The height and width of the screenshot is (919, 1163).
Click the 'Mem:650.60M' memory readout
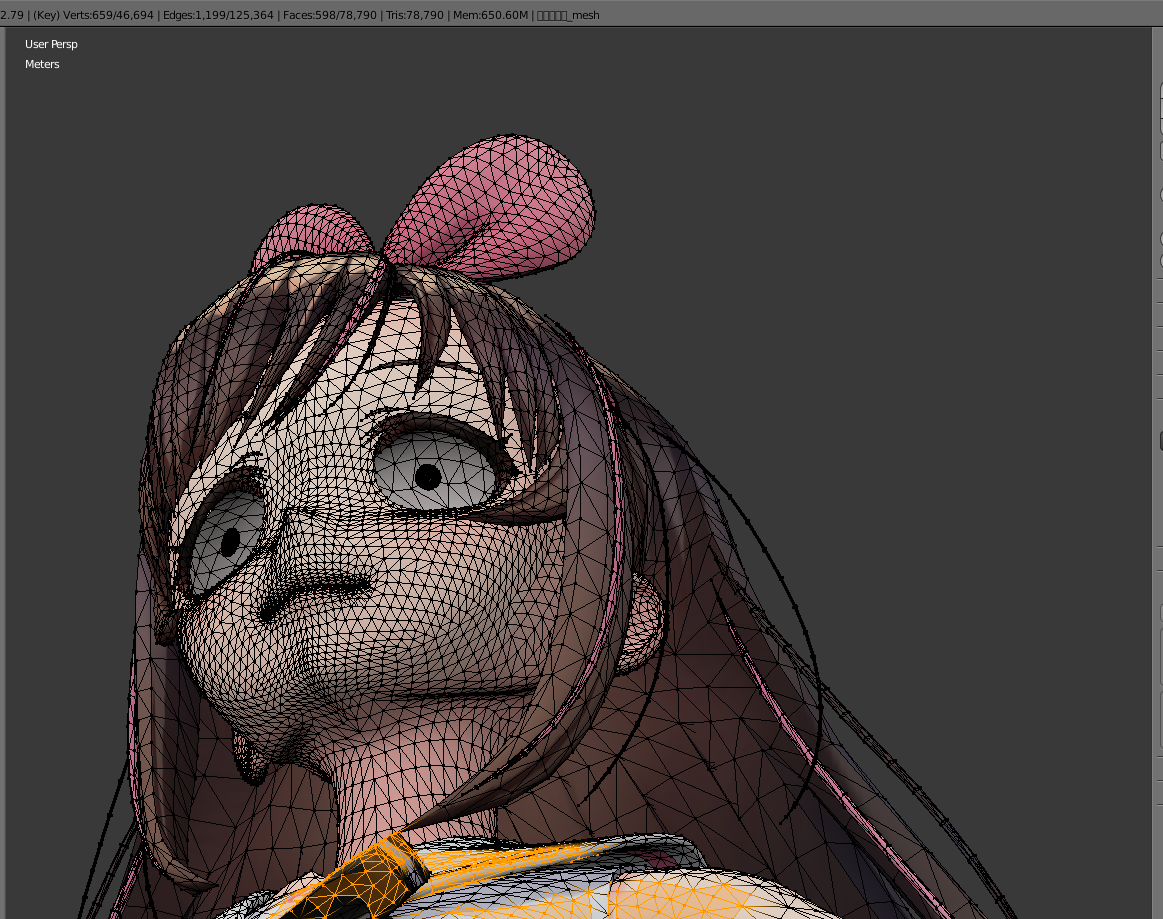[490, 15]
